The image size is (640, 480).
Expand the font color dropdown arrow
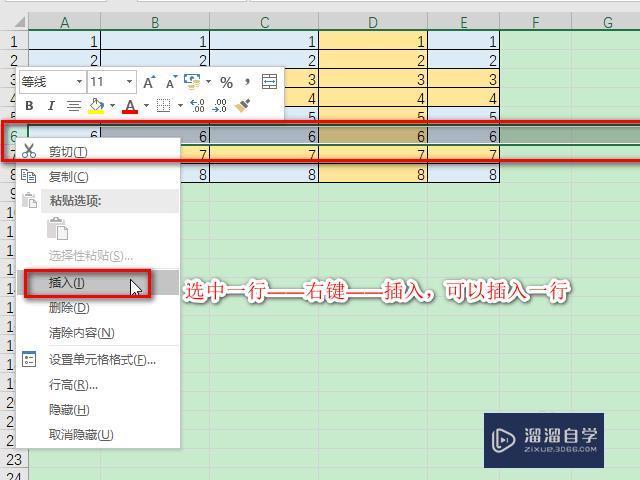[x=146, y=106]
